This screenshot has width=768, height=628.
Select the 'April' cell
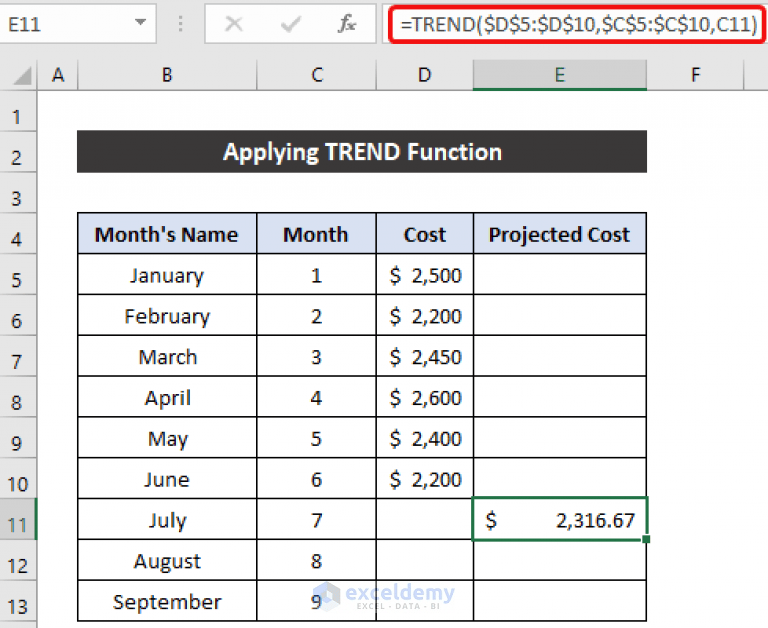(x=167, y=397)
